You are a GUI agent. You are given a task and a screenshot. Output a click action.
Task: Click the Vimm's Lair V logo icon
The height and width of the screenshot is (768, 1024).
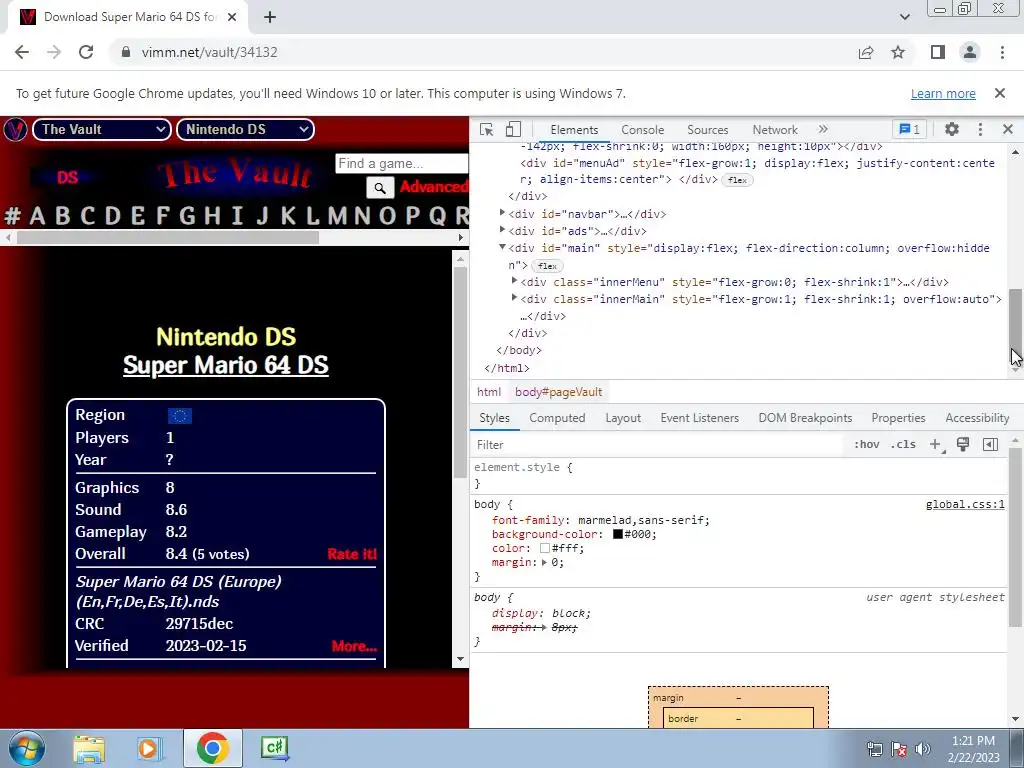15,129
